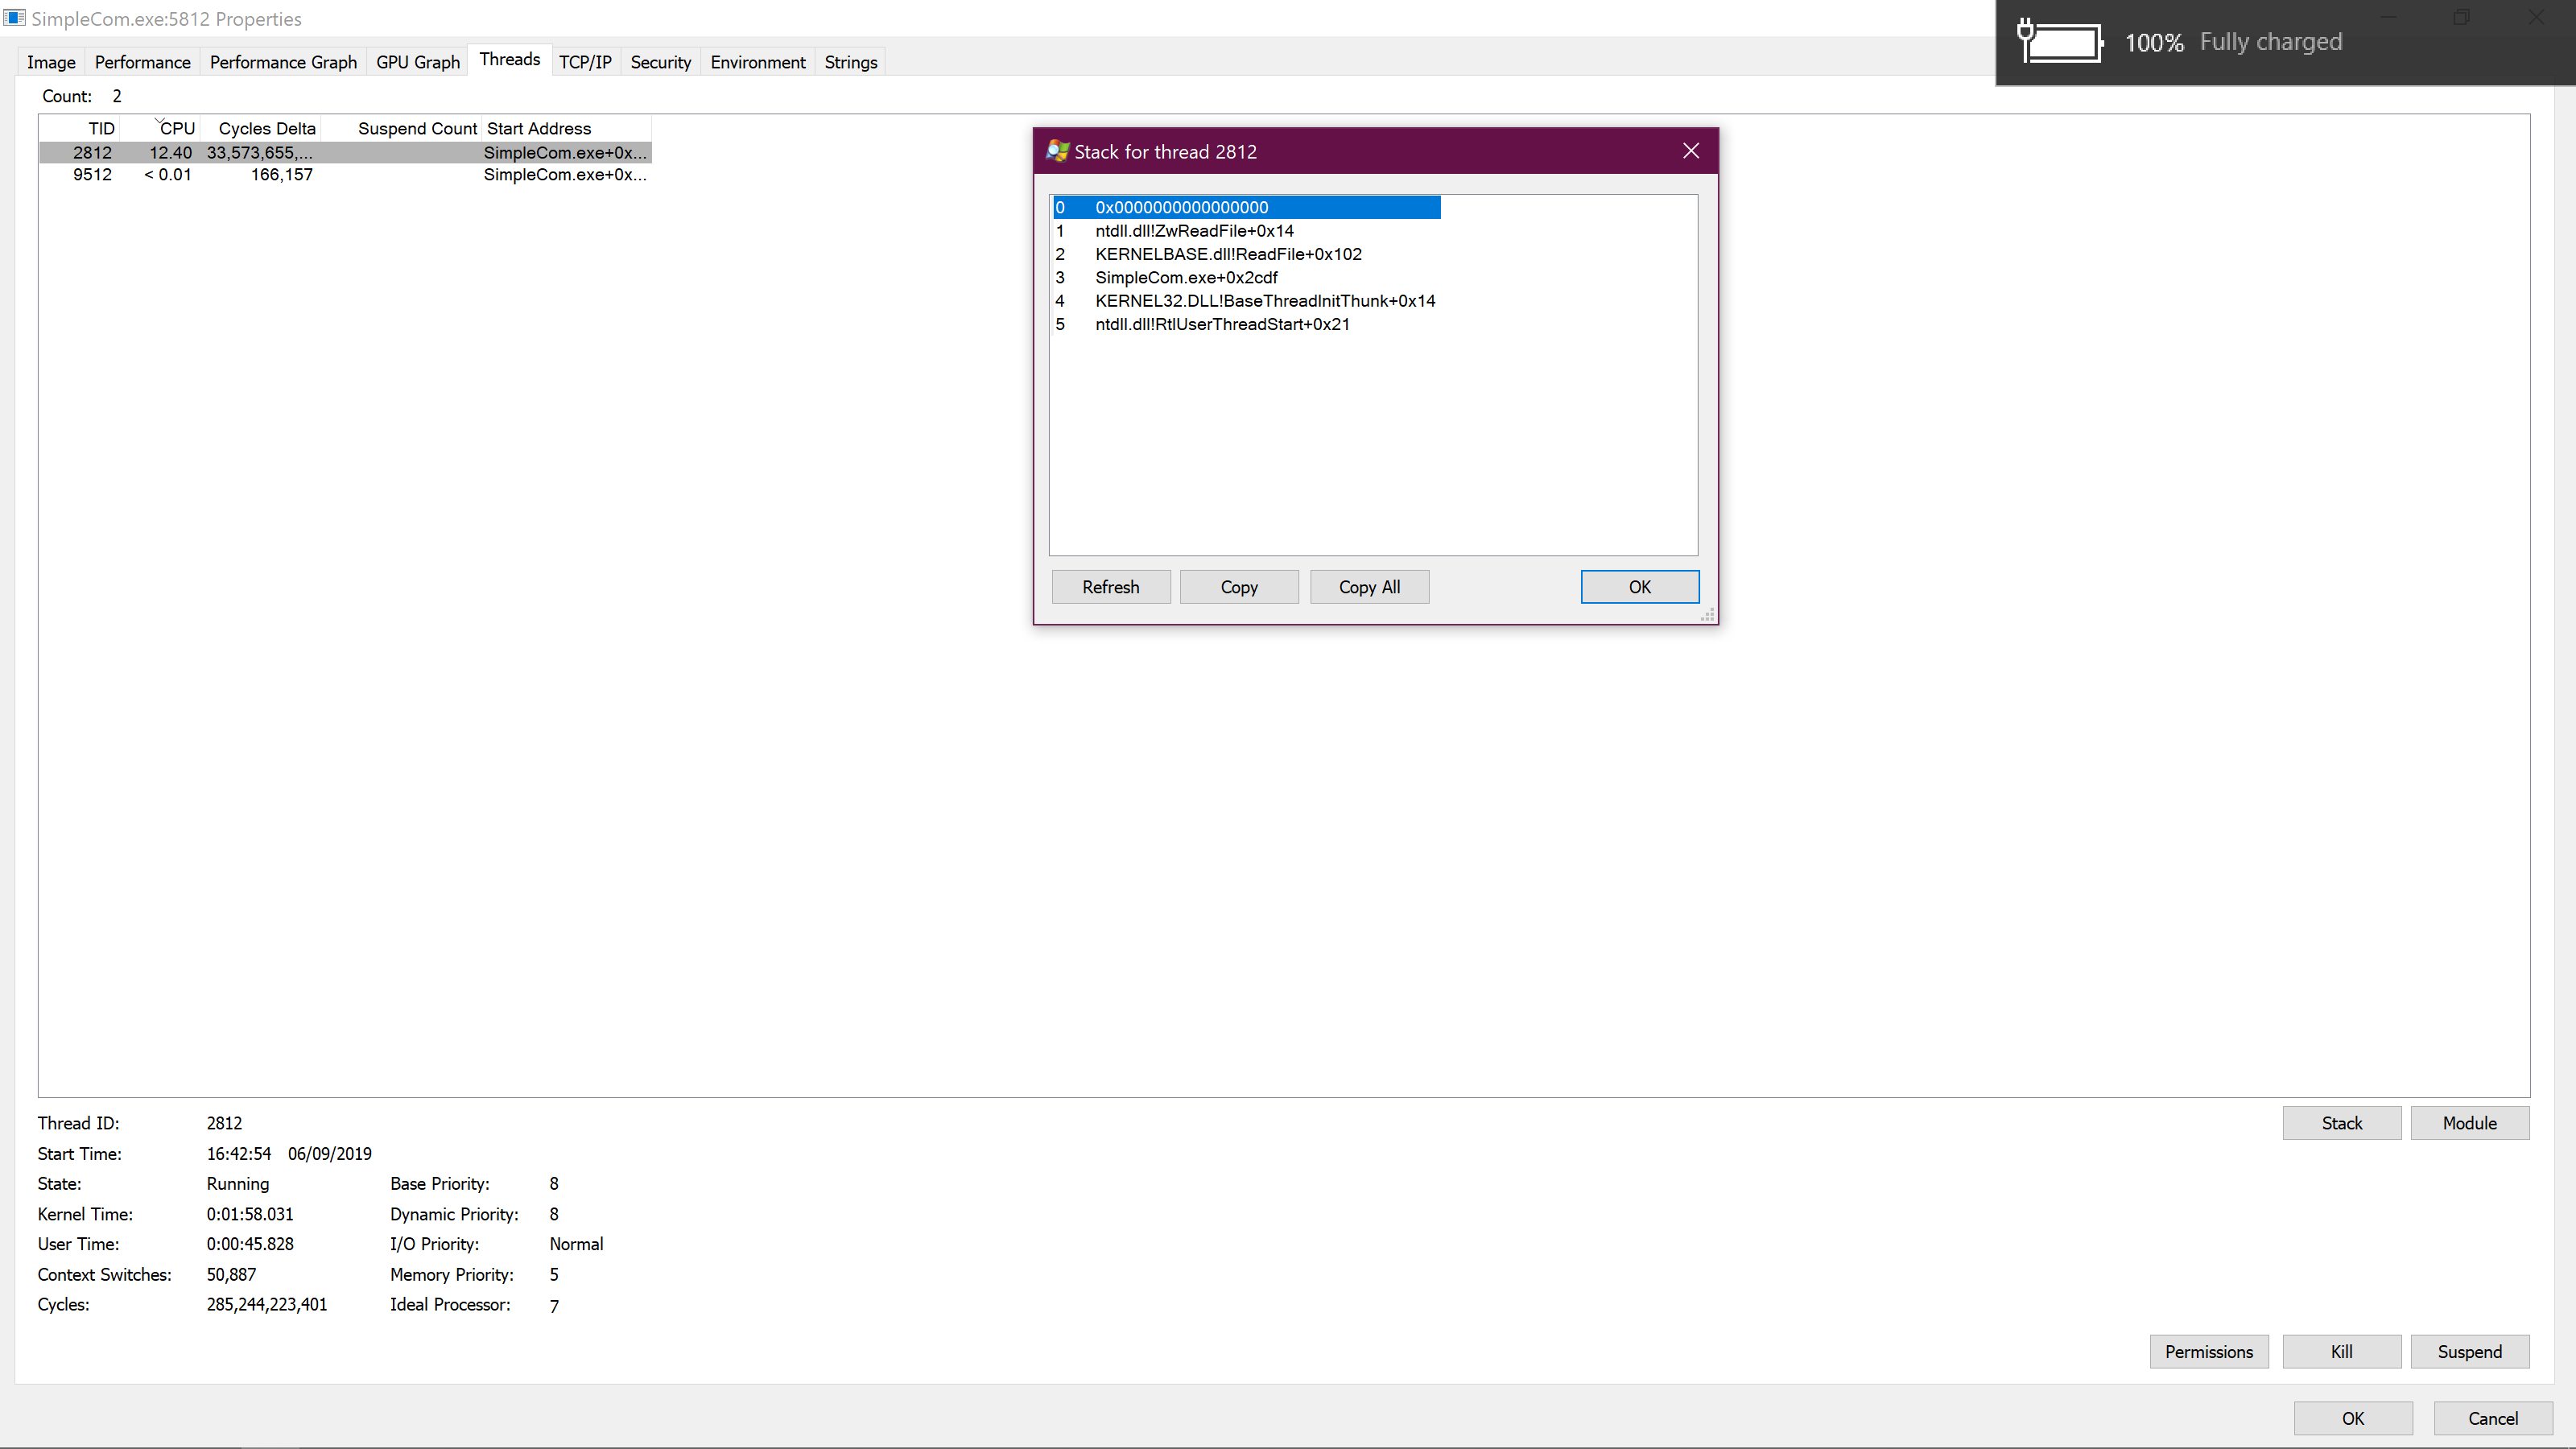This screenshot has width=2576, height=1449.
Task: Kill the selected thread
Action: [2341, 1351]
